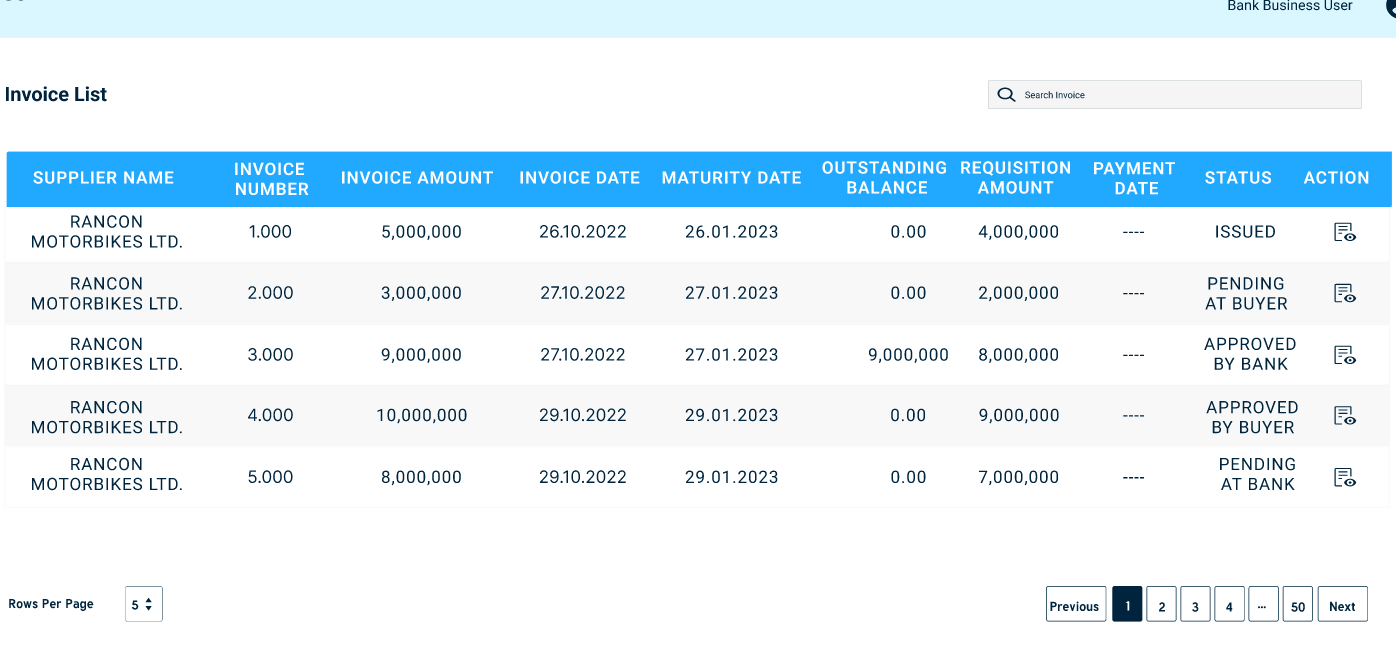Open view-invoice icon for invoice 2.000

(1345, 293)
